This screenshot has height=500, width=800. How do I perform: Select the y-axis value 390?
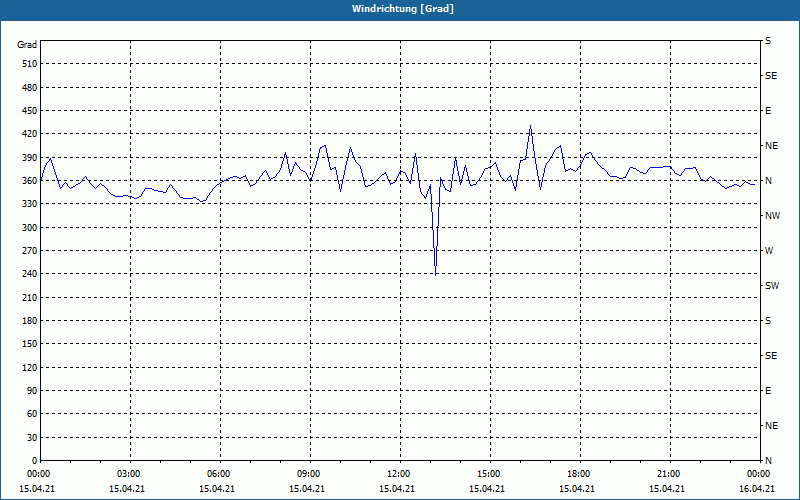[30, 158]
